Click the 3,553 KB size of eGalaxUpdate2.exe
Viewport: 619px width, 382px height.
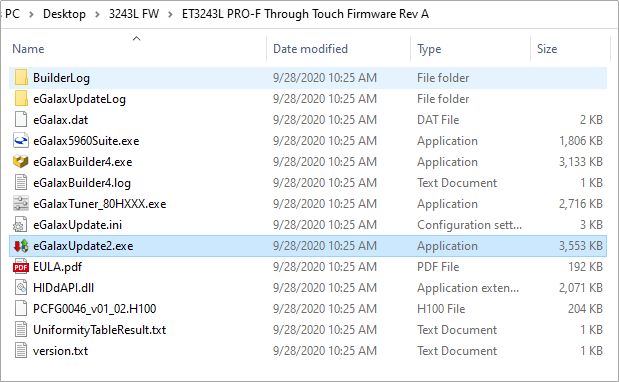click(581, 246)
